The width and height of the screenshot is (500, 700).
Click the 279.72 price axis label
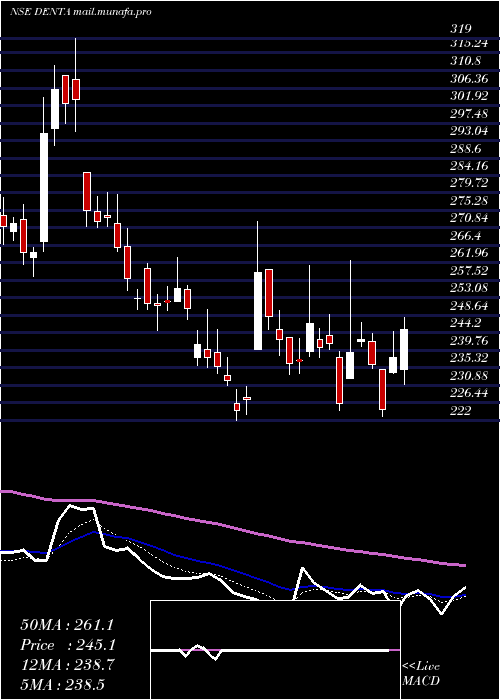[x=469, y=183]
